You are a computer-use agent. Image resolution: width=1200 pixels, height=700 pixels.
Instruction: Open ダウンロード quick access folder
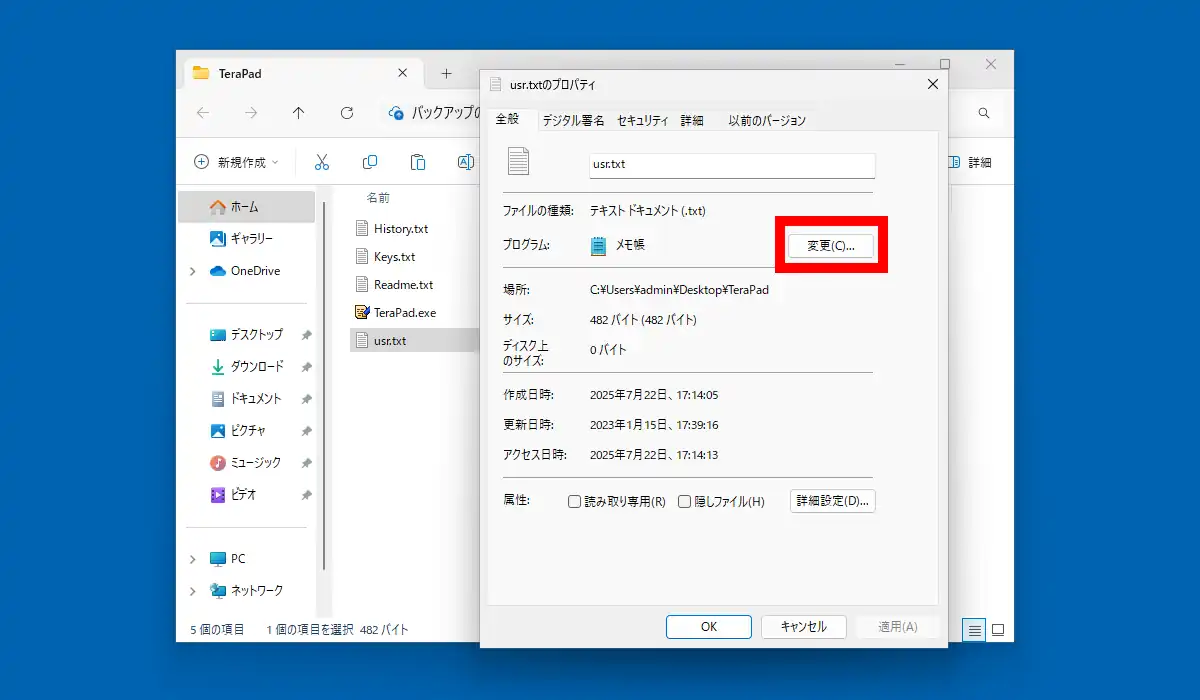(247, 367)
